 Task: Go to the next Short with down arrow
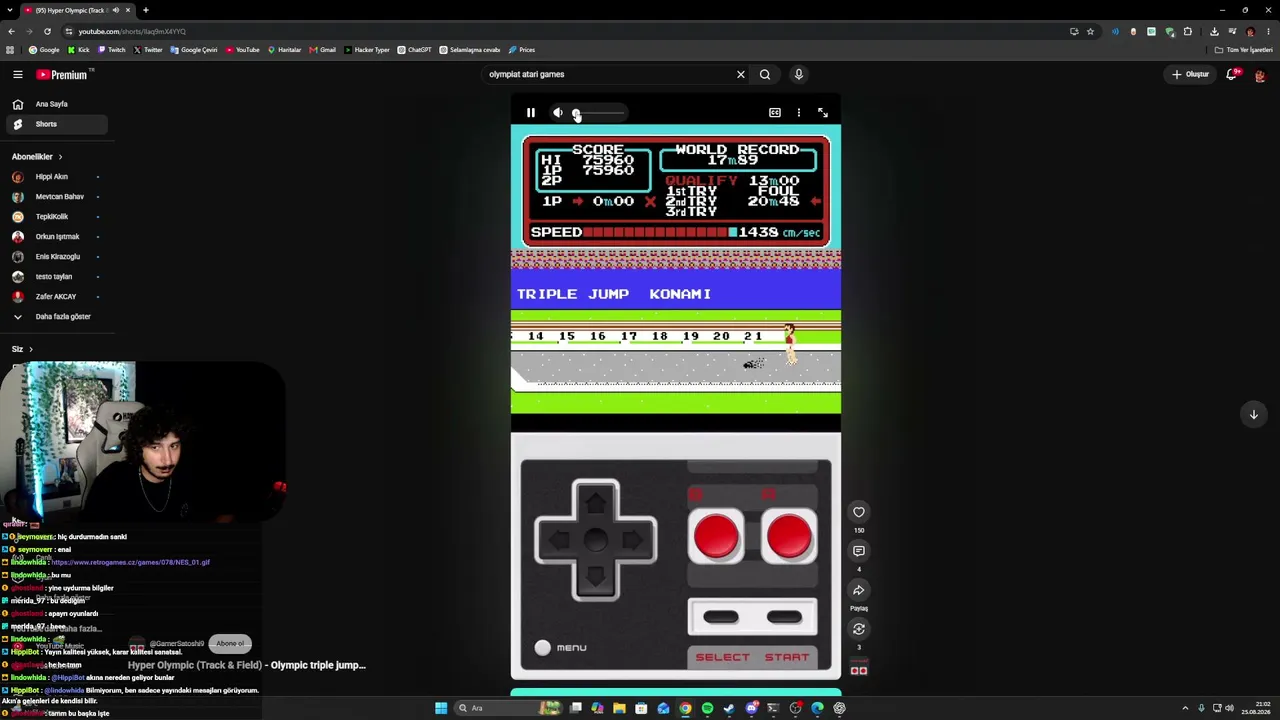pyautogui.click(x=1253, y=414)
